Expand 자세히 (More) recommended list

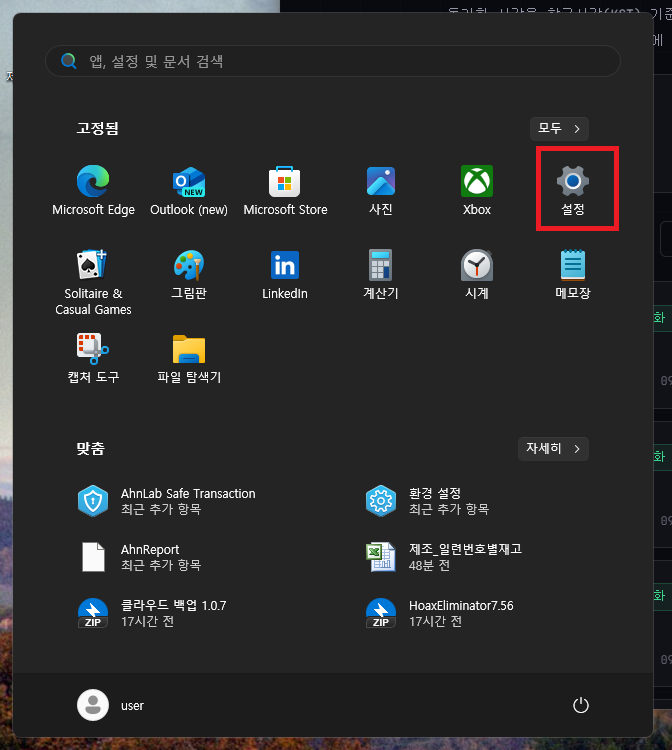click(x=553, y=449)
